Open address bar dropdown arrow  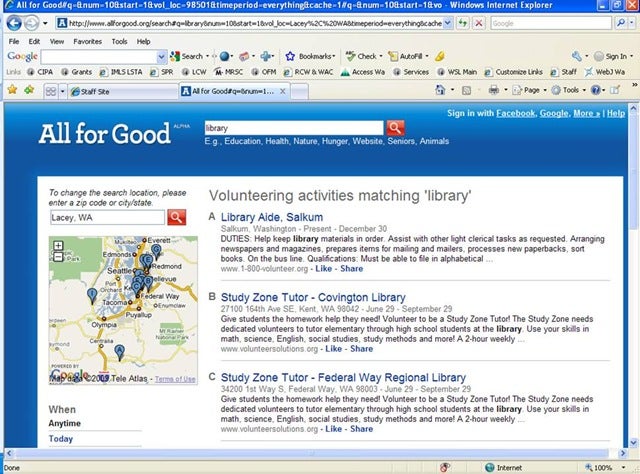tap(448, 23)
